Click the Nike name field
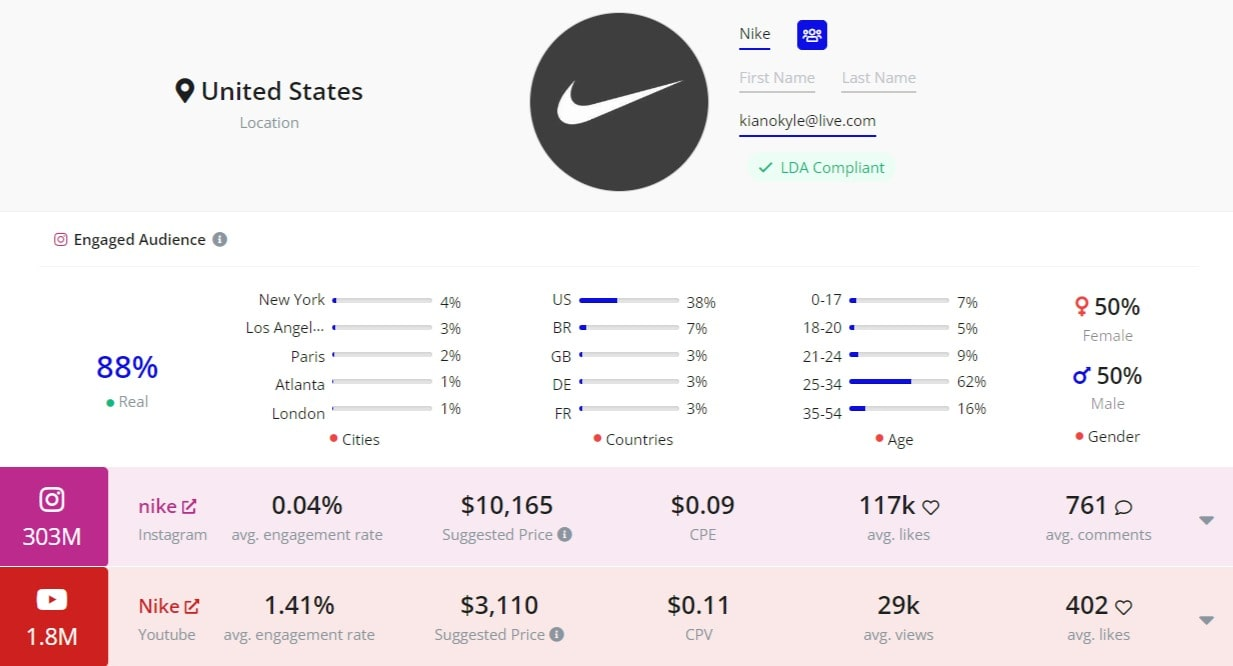 coord(755,34)
